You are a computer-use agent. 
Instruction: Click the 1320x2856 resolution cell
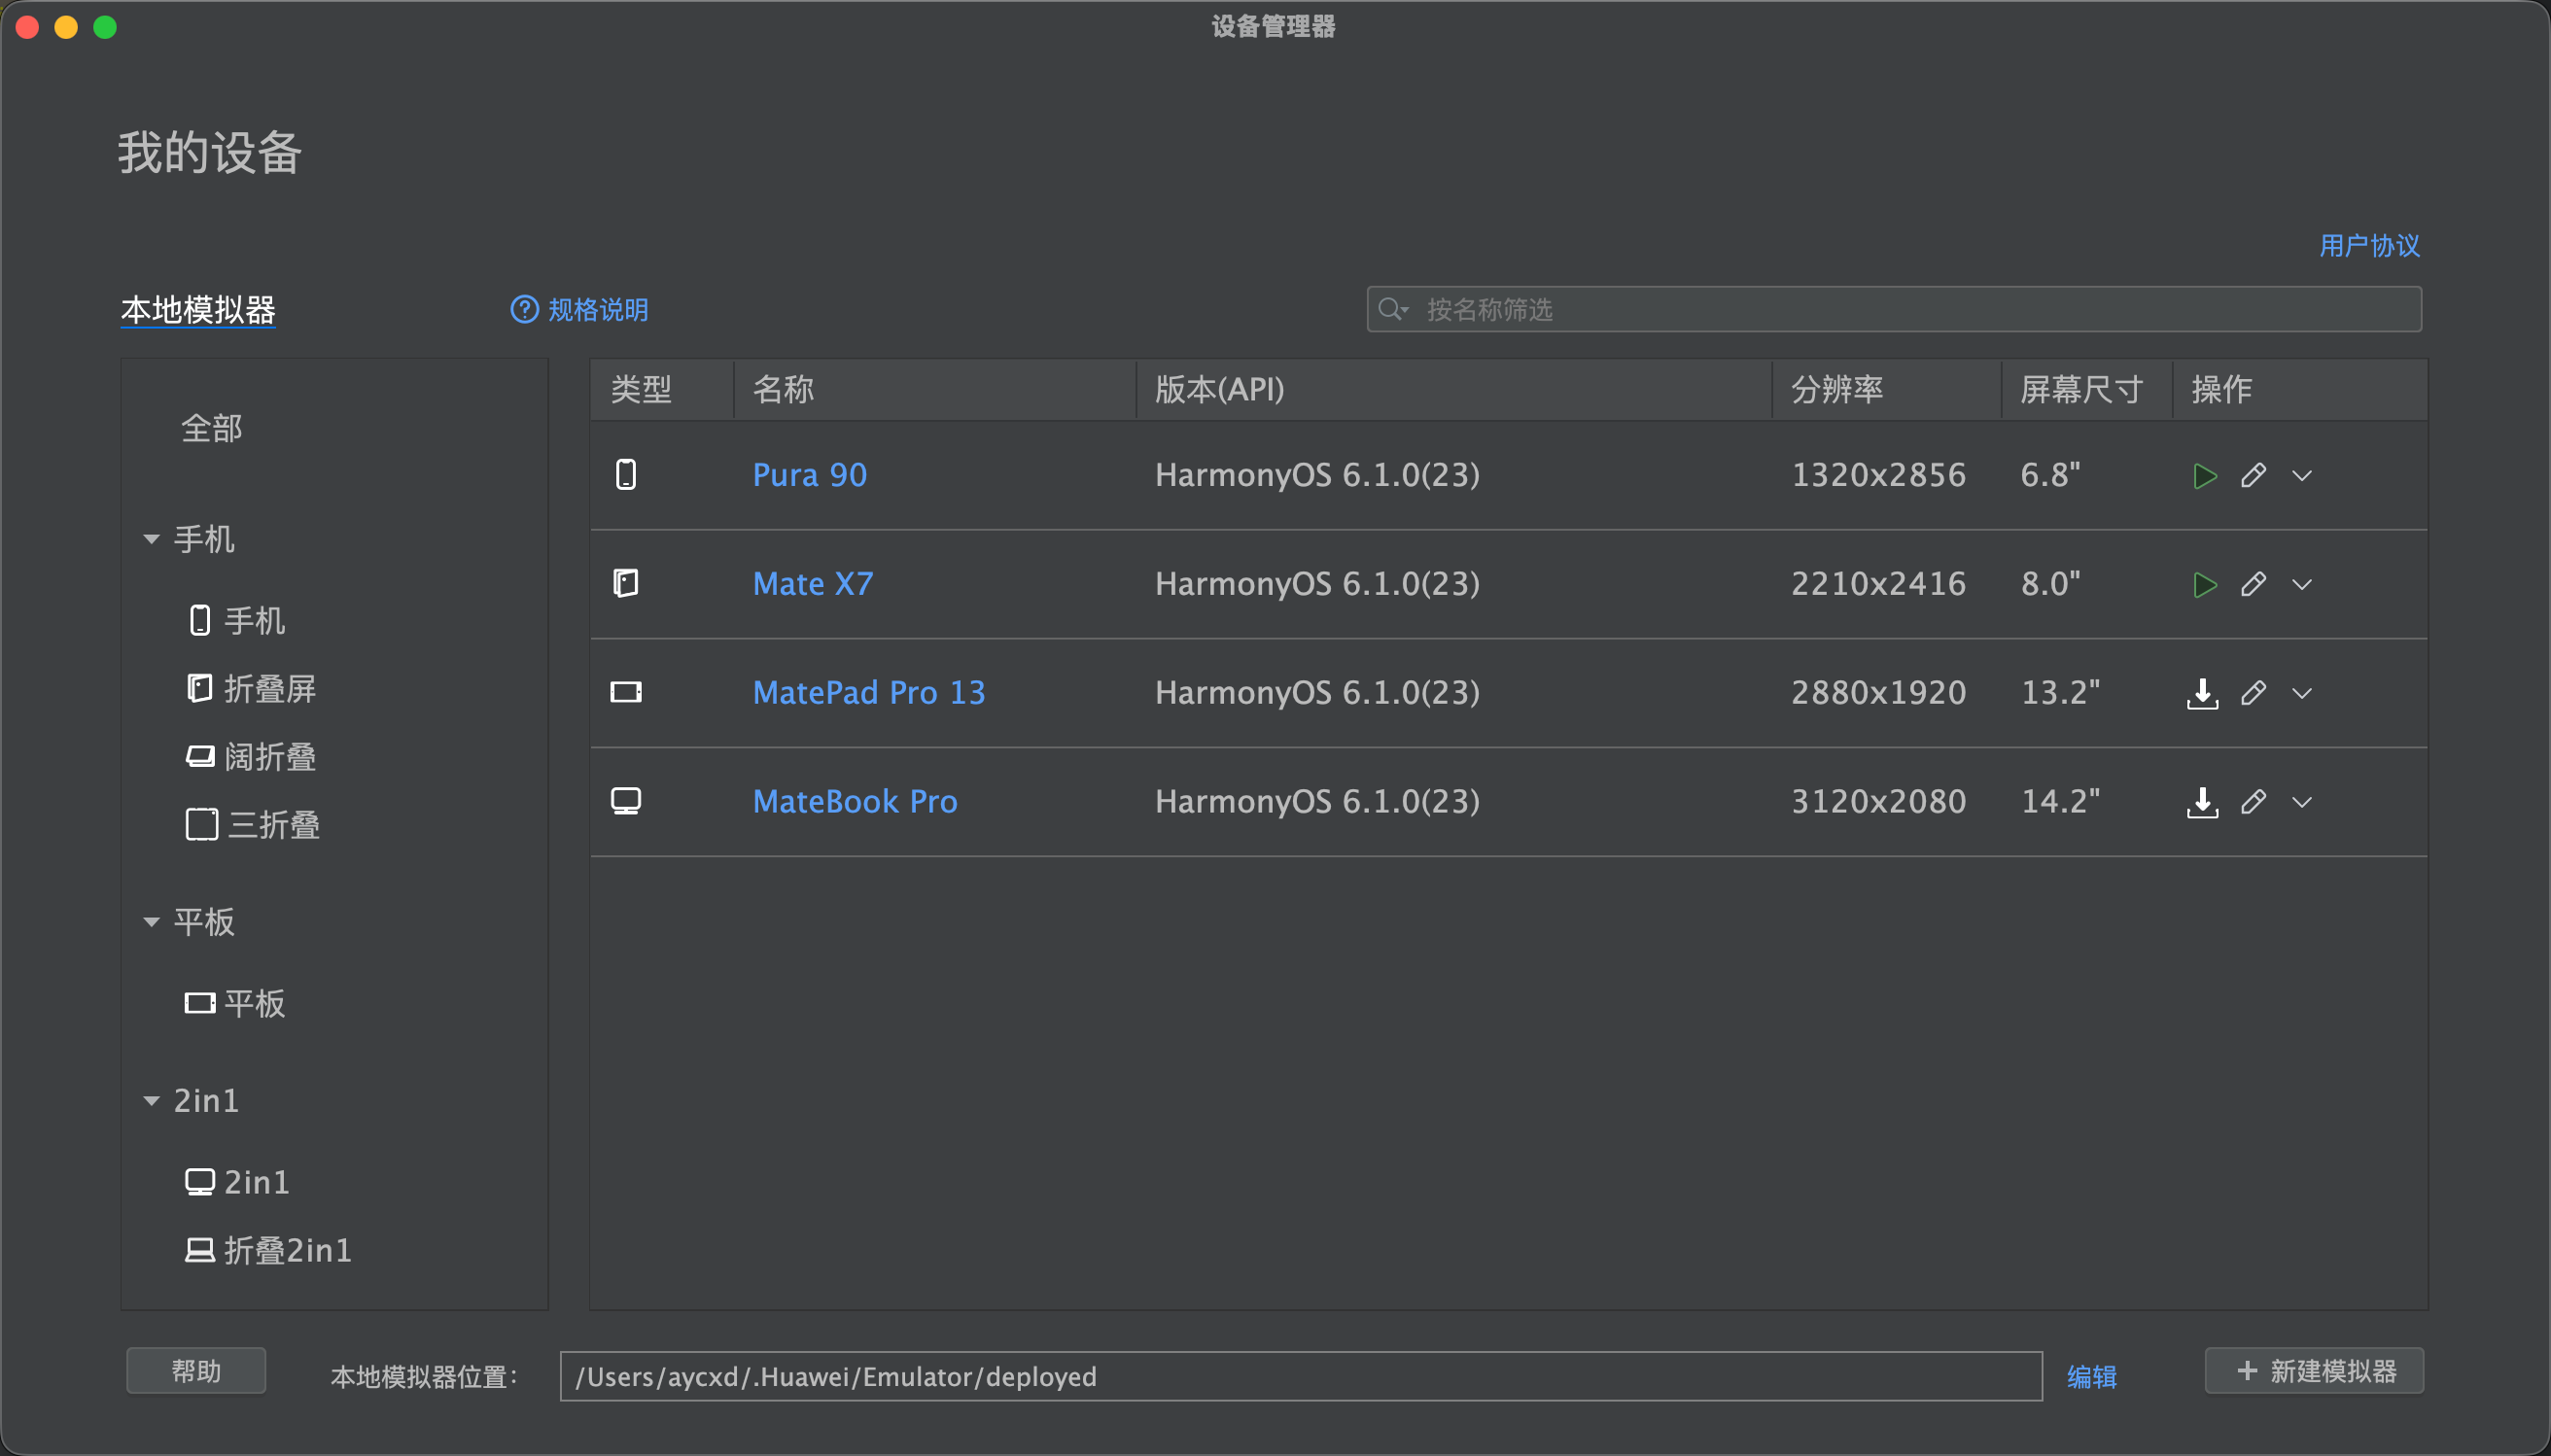(x=1879, y=475)
